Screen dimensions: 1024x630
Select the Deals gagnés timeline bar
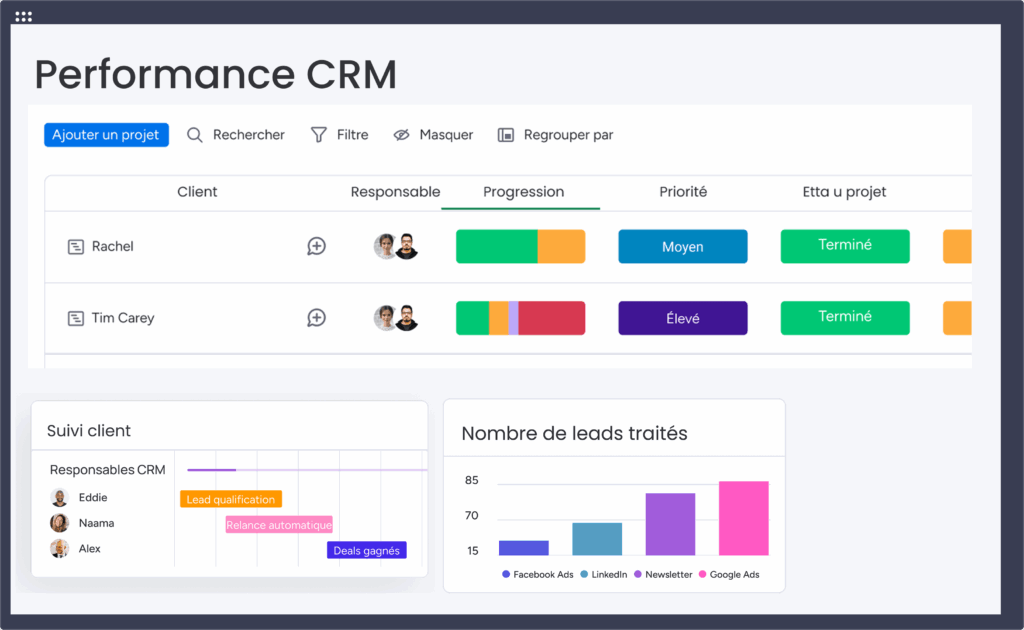pyautogui.click(x=366, y=550)
